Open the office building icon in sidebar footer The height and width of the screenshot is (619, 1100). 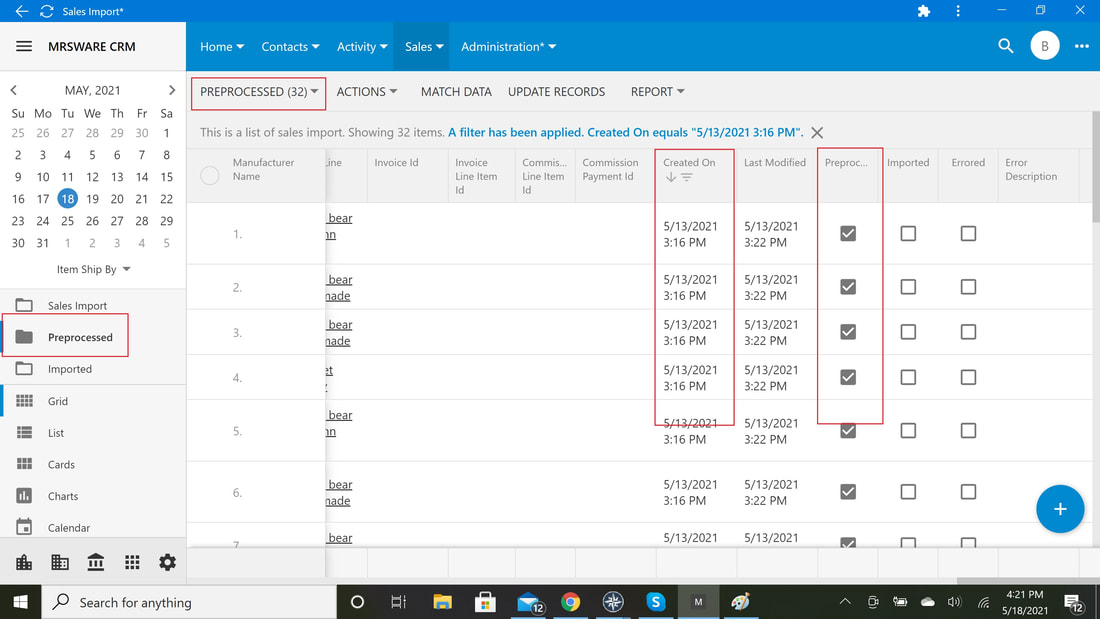tap(60, 562)
